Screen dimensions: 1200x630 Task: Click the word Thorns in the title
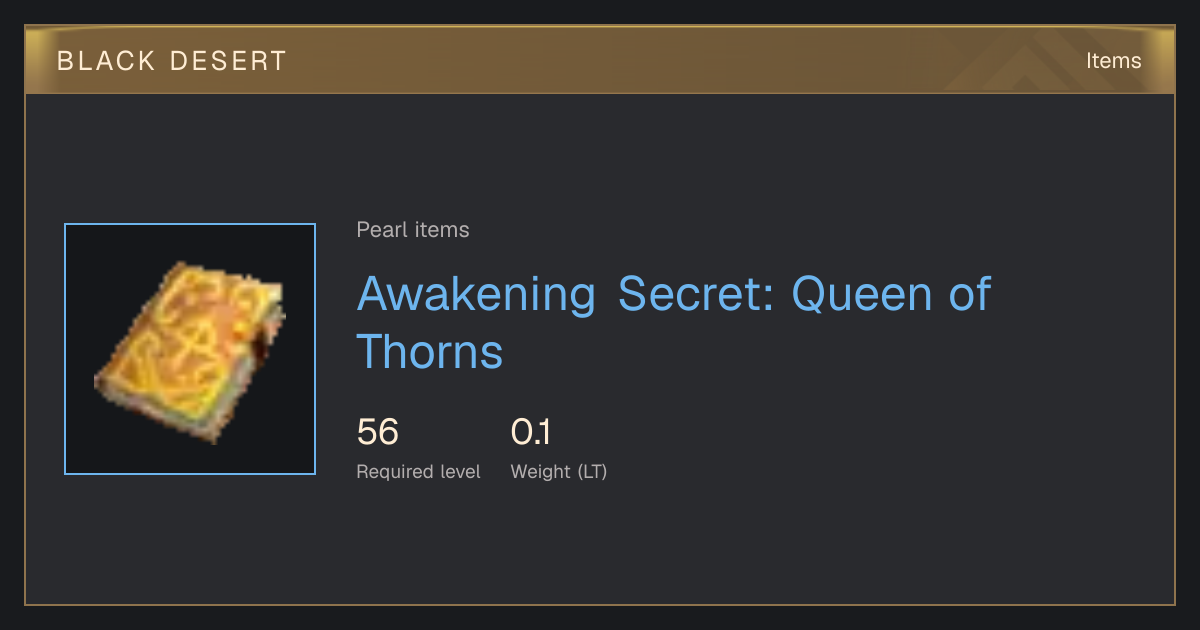pyautogui.click(x=430, y=352)
